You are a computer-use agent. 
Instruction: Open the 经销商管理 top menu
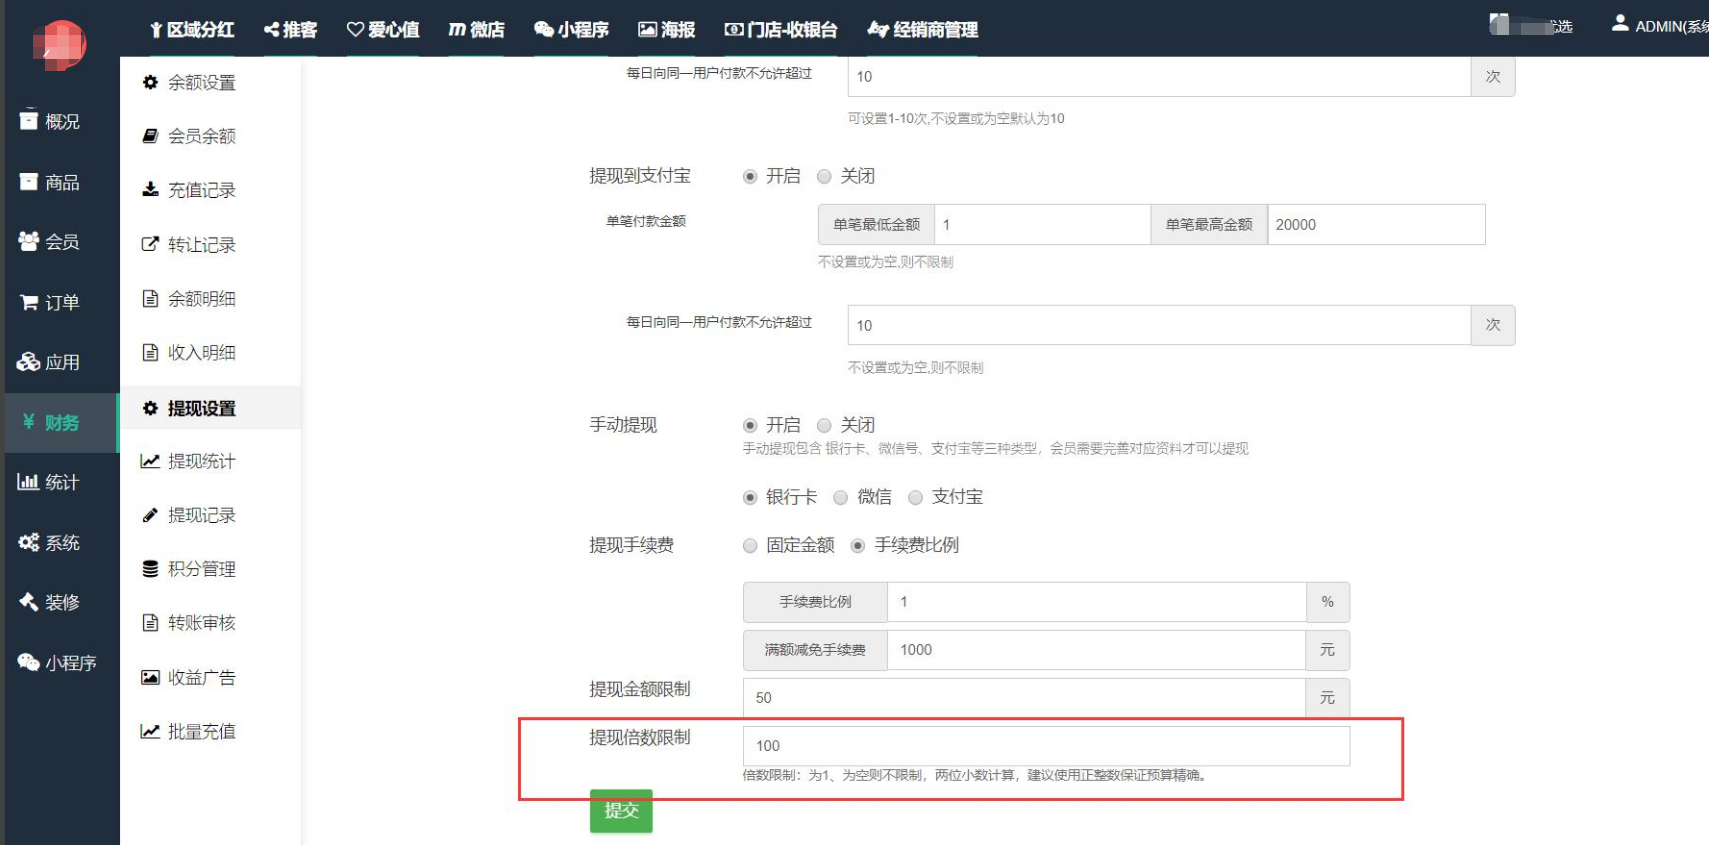click(922, 30)
